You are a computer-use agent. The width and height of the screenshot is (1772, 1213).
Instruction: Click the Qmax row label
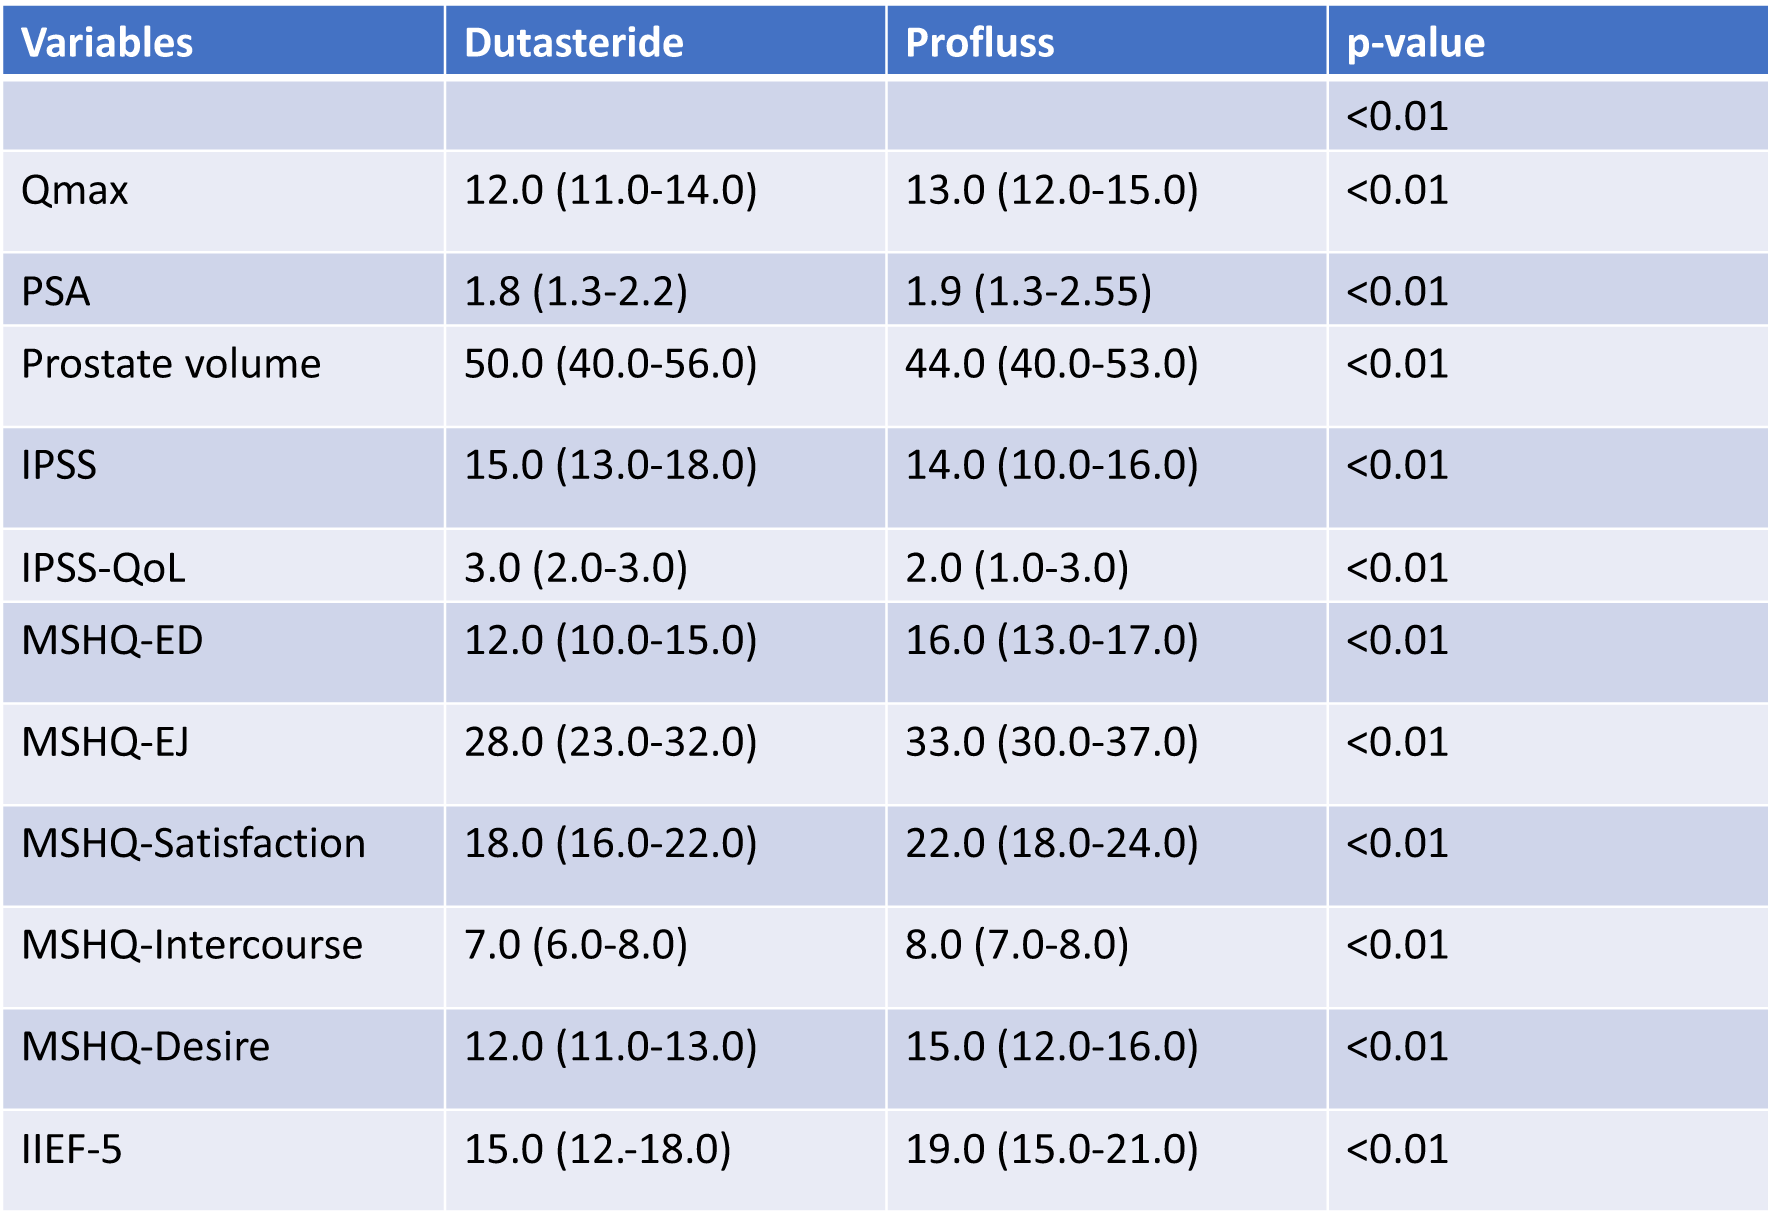[75, 190]
